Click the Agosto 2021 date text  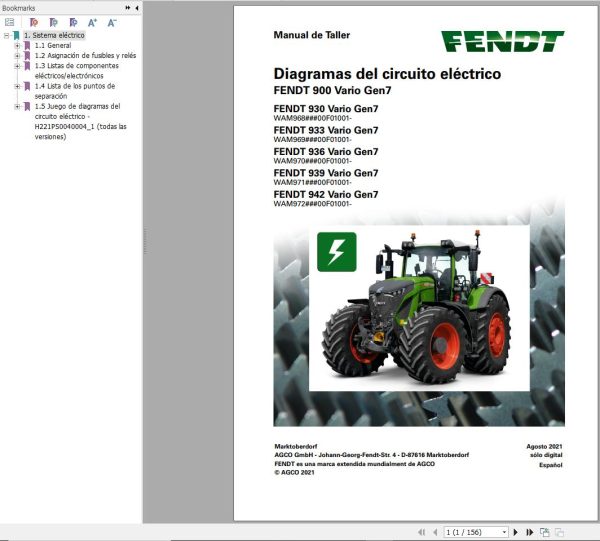point(544,446)
